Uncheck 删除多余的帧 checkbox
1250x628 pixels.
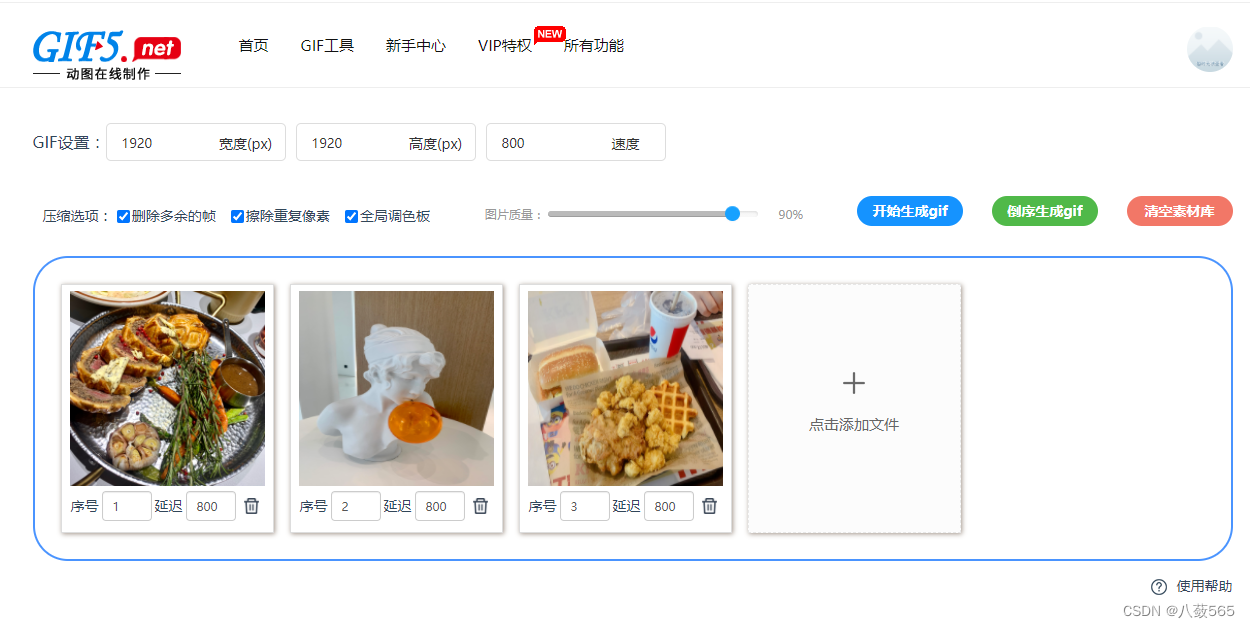tap(124, 216)
